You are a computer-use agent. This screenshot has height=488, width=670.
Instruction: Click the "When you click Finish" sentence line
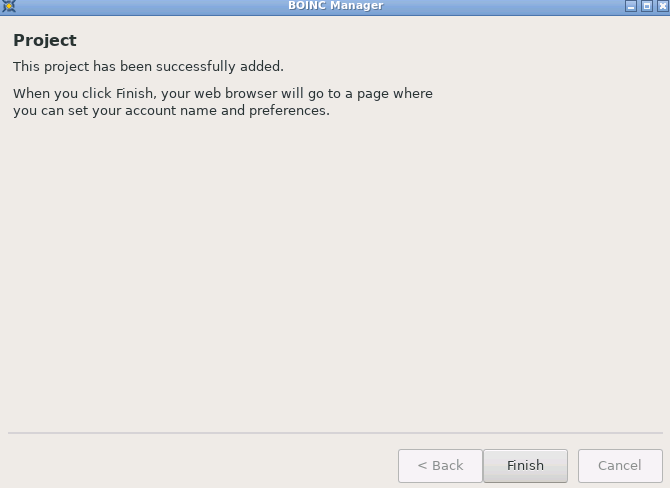(223, 94)
